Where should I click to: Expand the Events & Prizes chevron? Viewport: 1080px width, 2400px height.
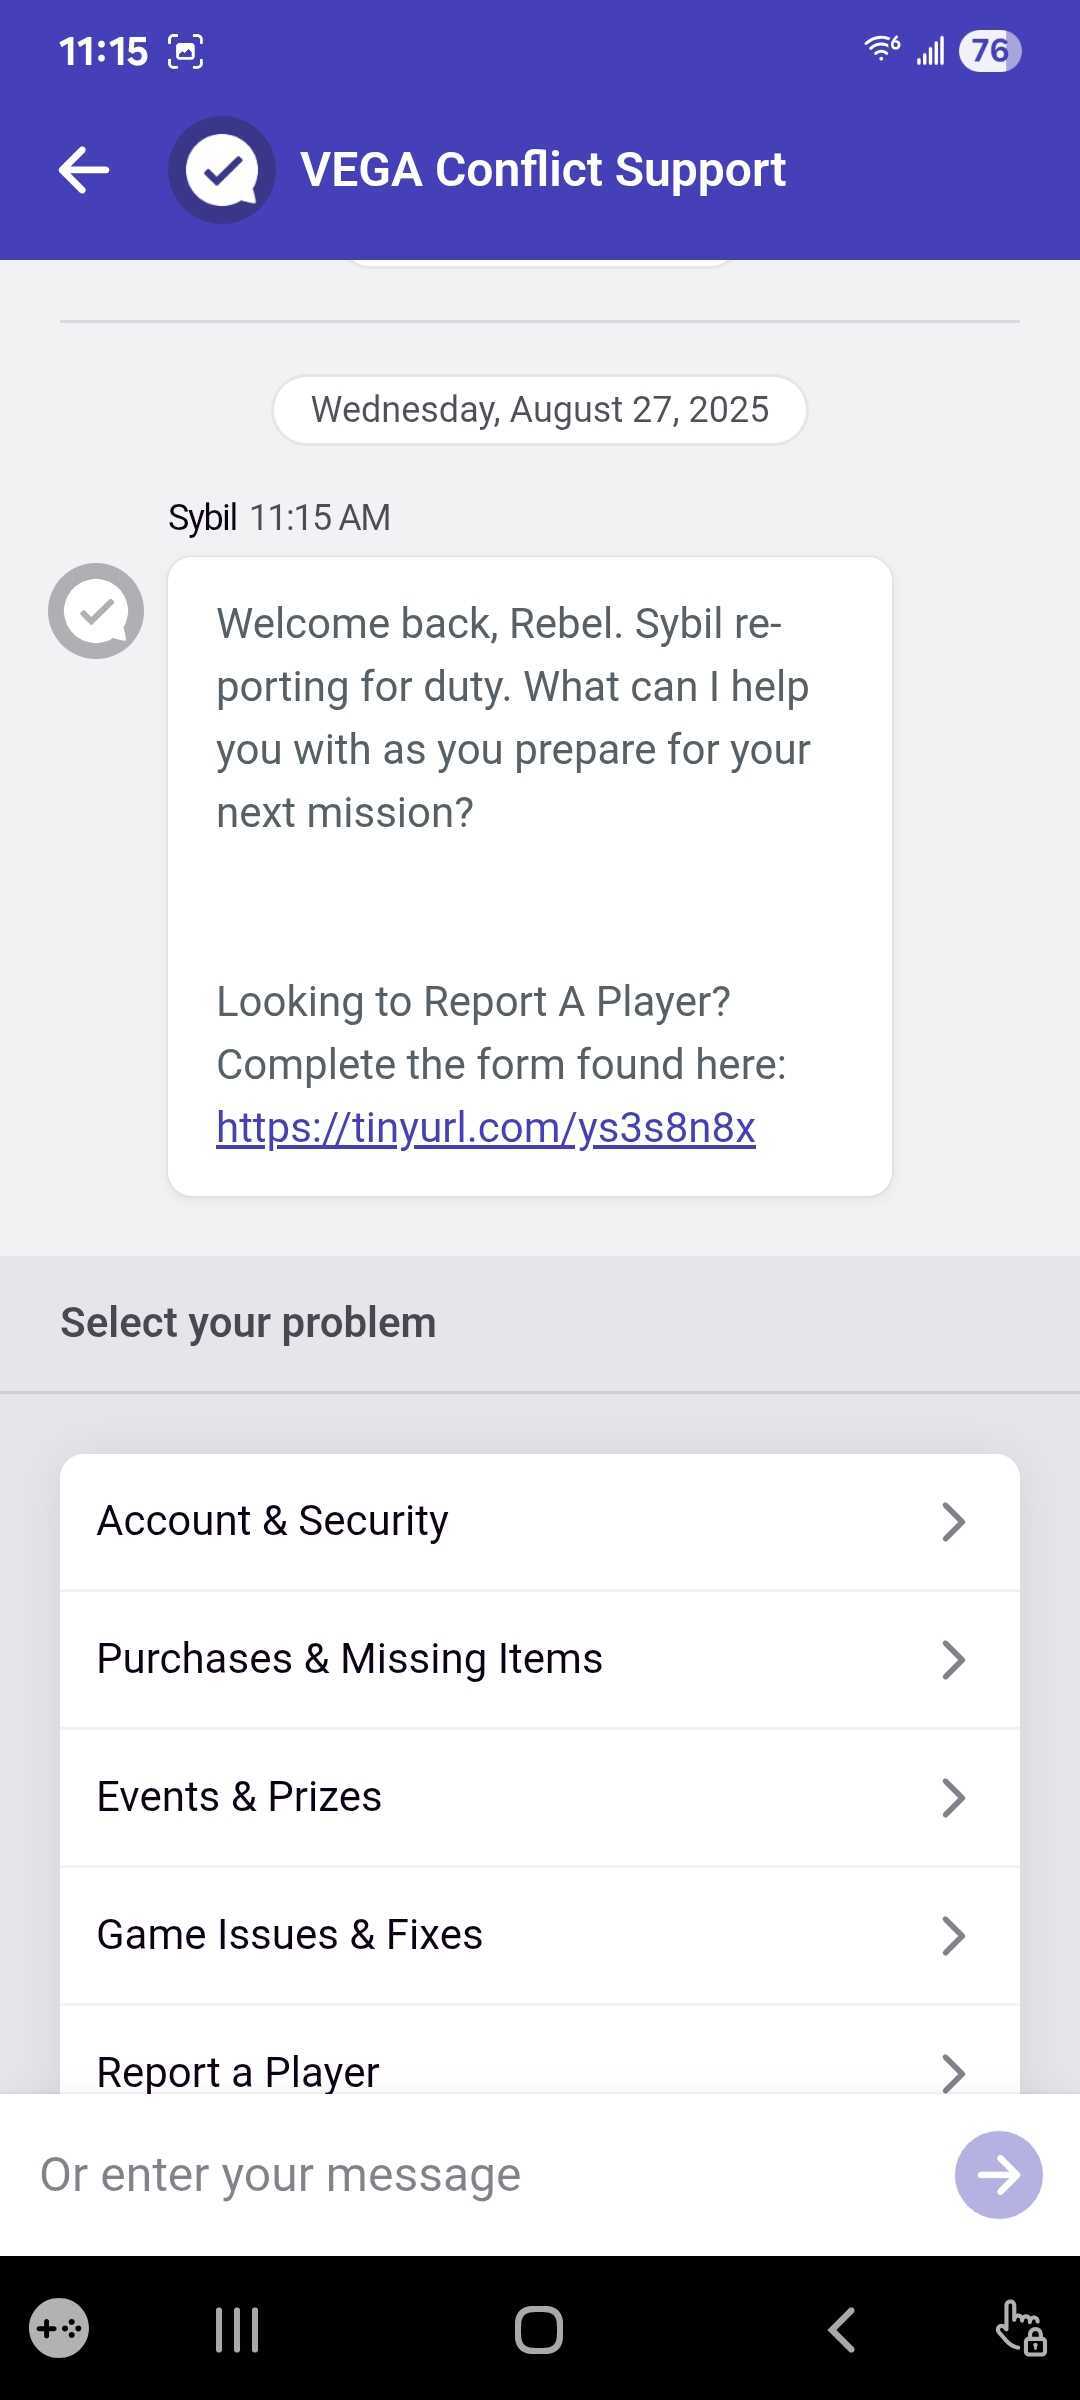point(953,1798)
